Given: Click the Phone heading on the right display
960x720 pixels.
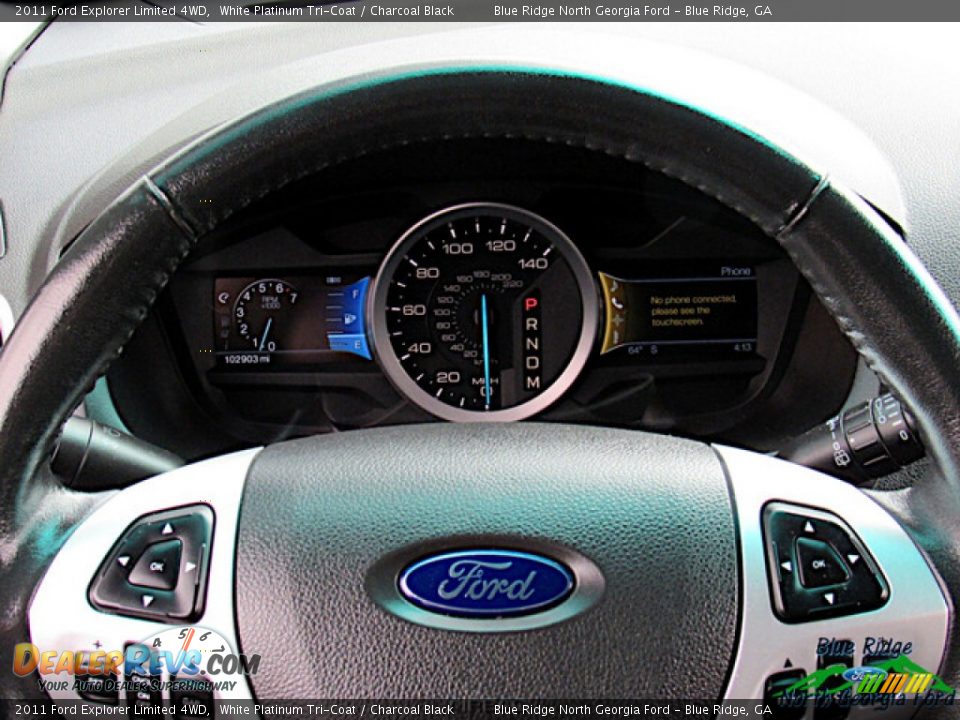Looking at the screenshot, I should [735, 271].
